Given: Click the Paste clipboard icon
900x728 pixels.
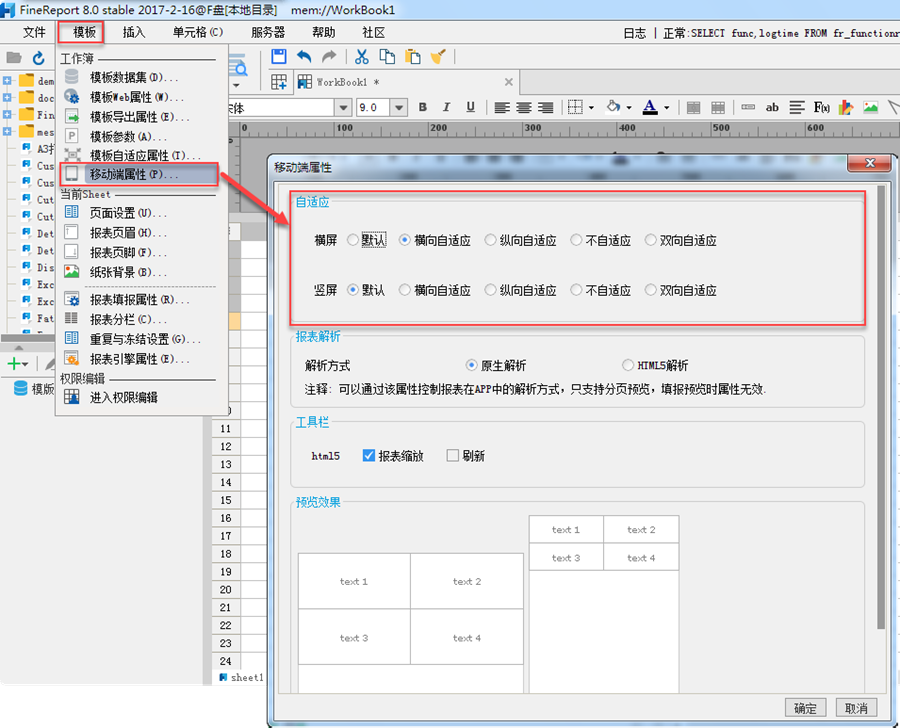Looking at the screenshot, I should pos(413,56).
